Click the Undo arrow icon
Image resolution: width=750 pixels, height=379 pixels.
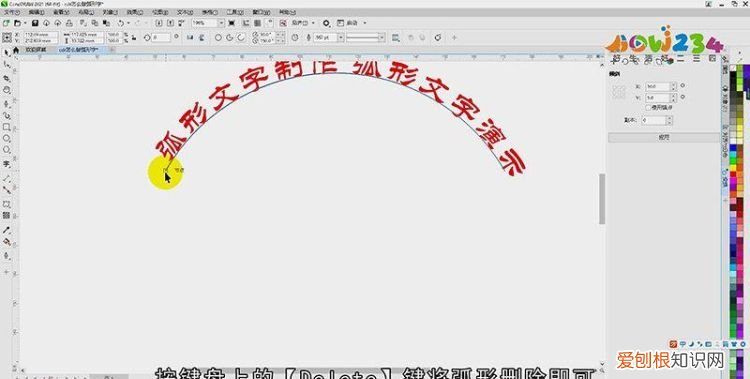[x=121, y=23]
